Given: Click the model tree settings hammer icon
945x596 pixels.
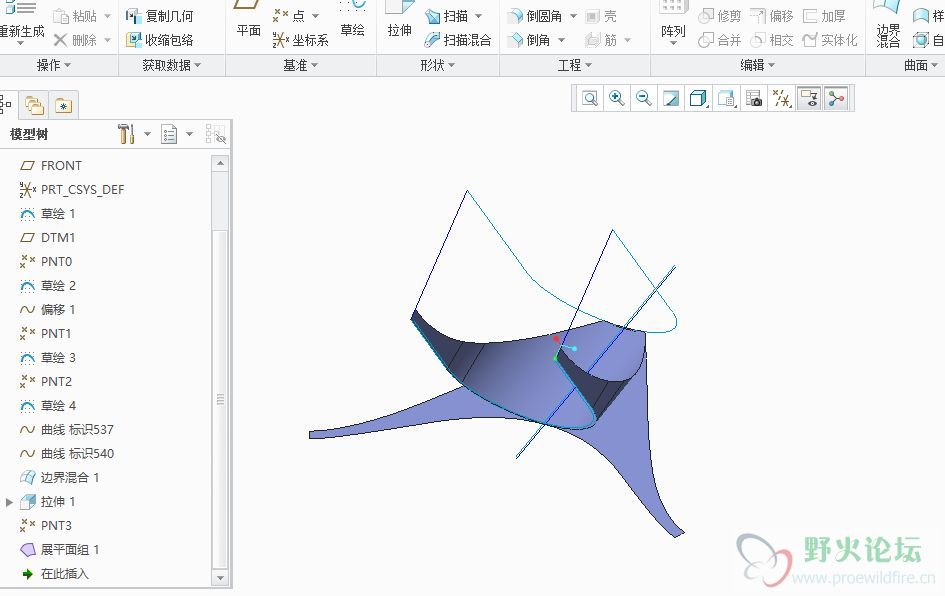Looking at the screenshot, I should [x=126, y=134].
